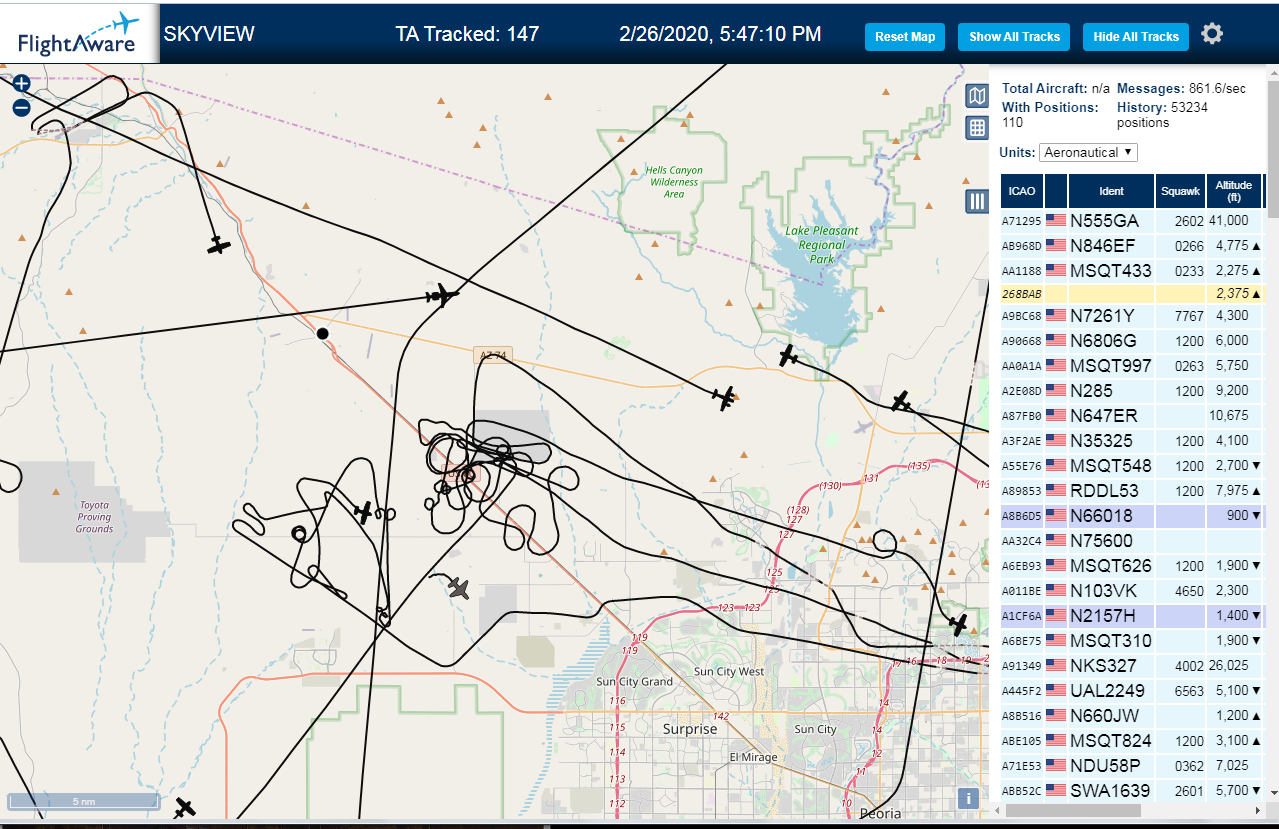Select the MSQT548 aircraft row
The width and height of the screenshot is (1279, 829).
(1132, 465)
